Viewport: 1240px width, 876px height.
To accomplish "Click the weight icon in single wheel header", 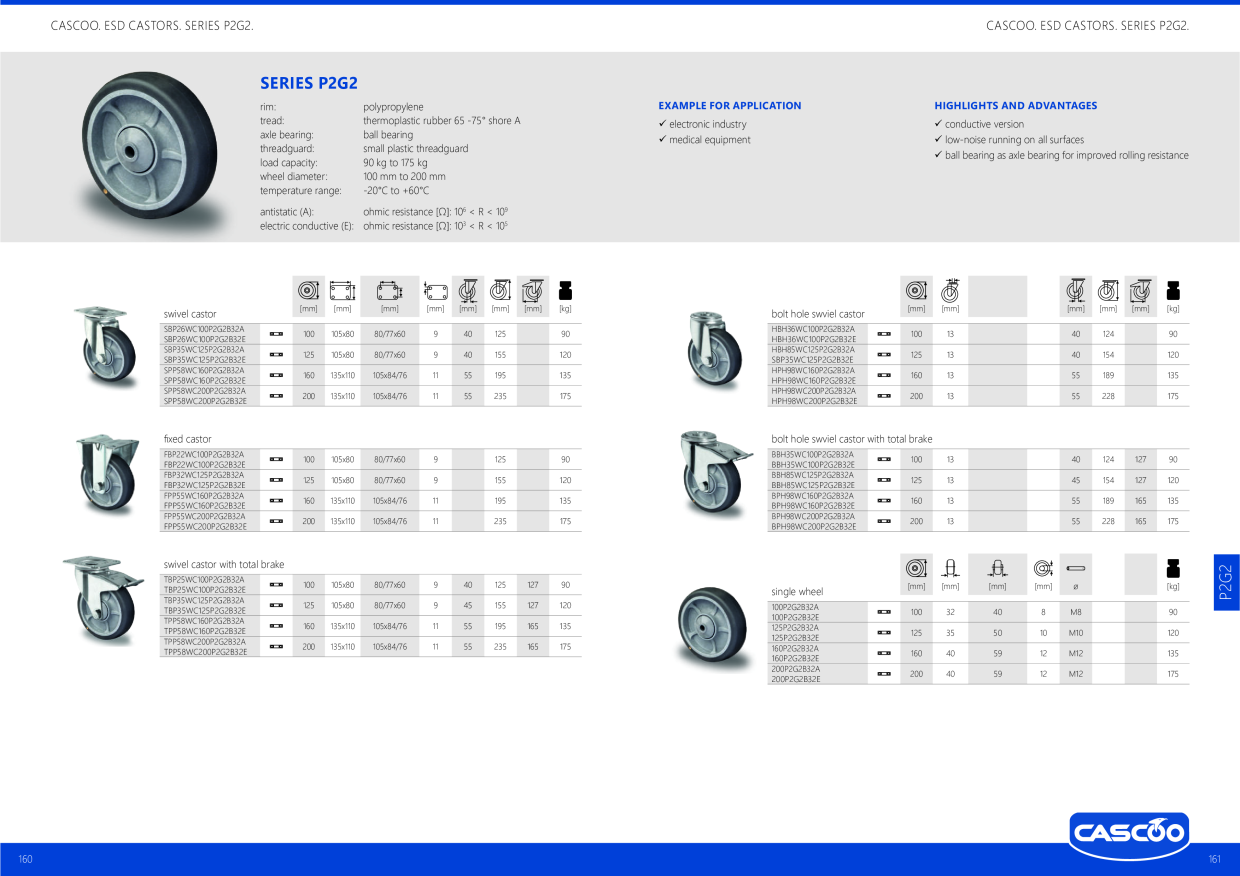I will pyautogui.click(x=1173, y=568).
